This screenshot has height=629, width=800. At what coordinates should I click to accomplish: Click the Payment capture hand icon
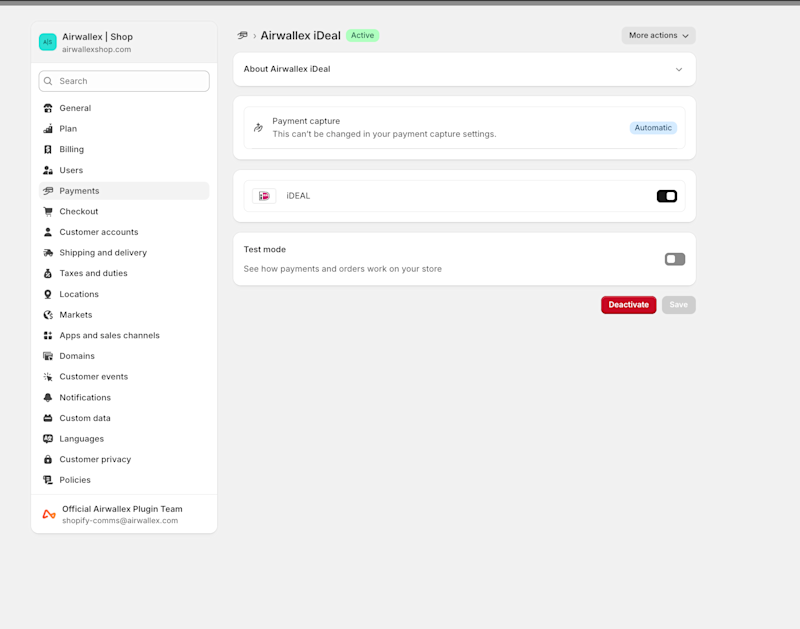tap(259, 128)
